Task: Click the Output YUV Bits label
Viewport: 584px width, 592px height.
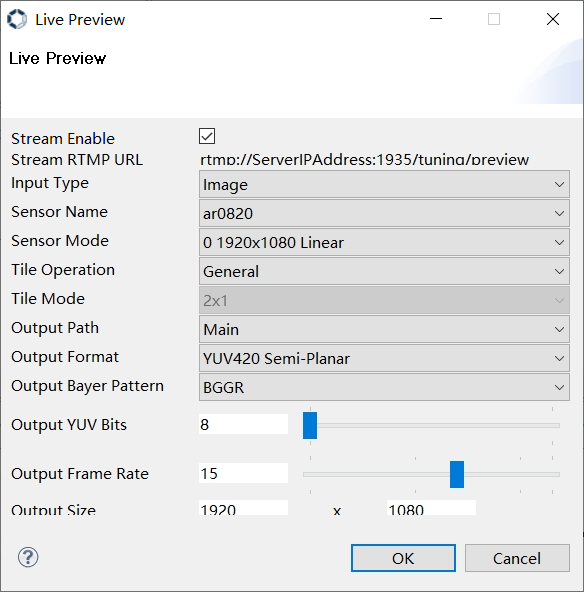Action: coord(69,425)
